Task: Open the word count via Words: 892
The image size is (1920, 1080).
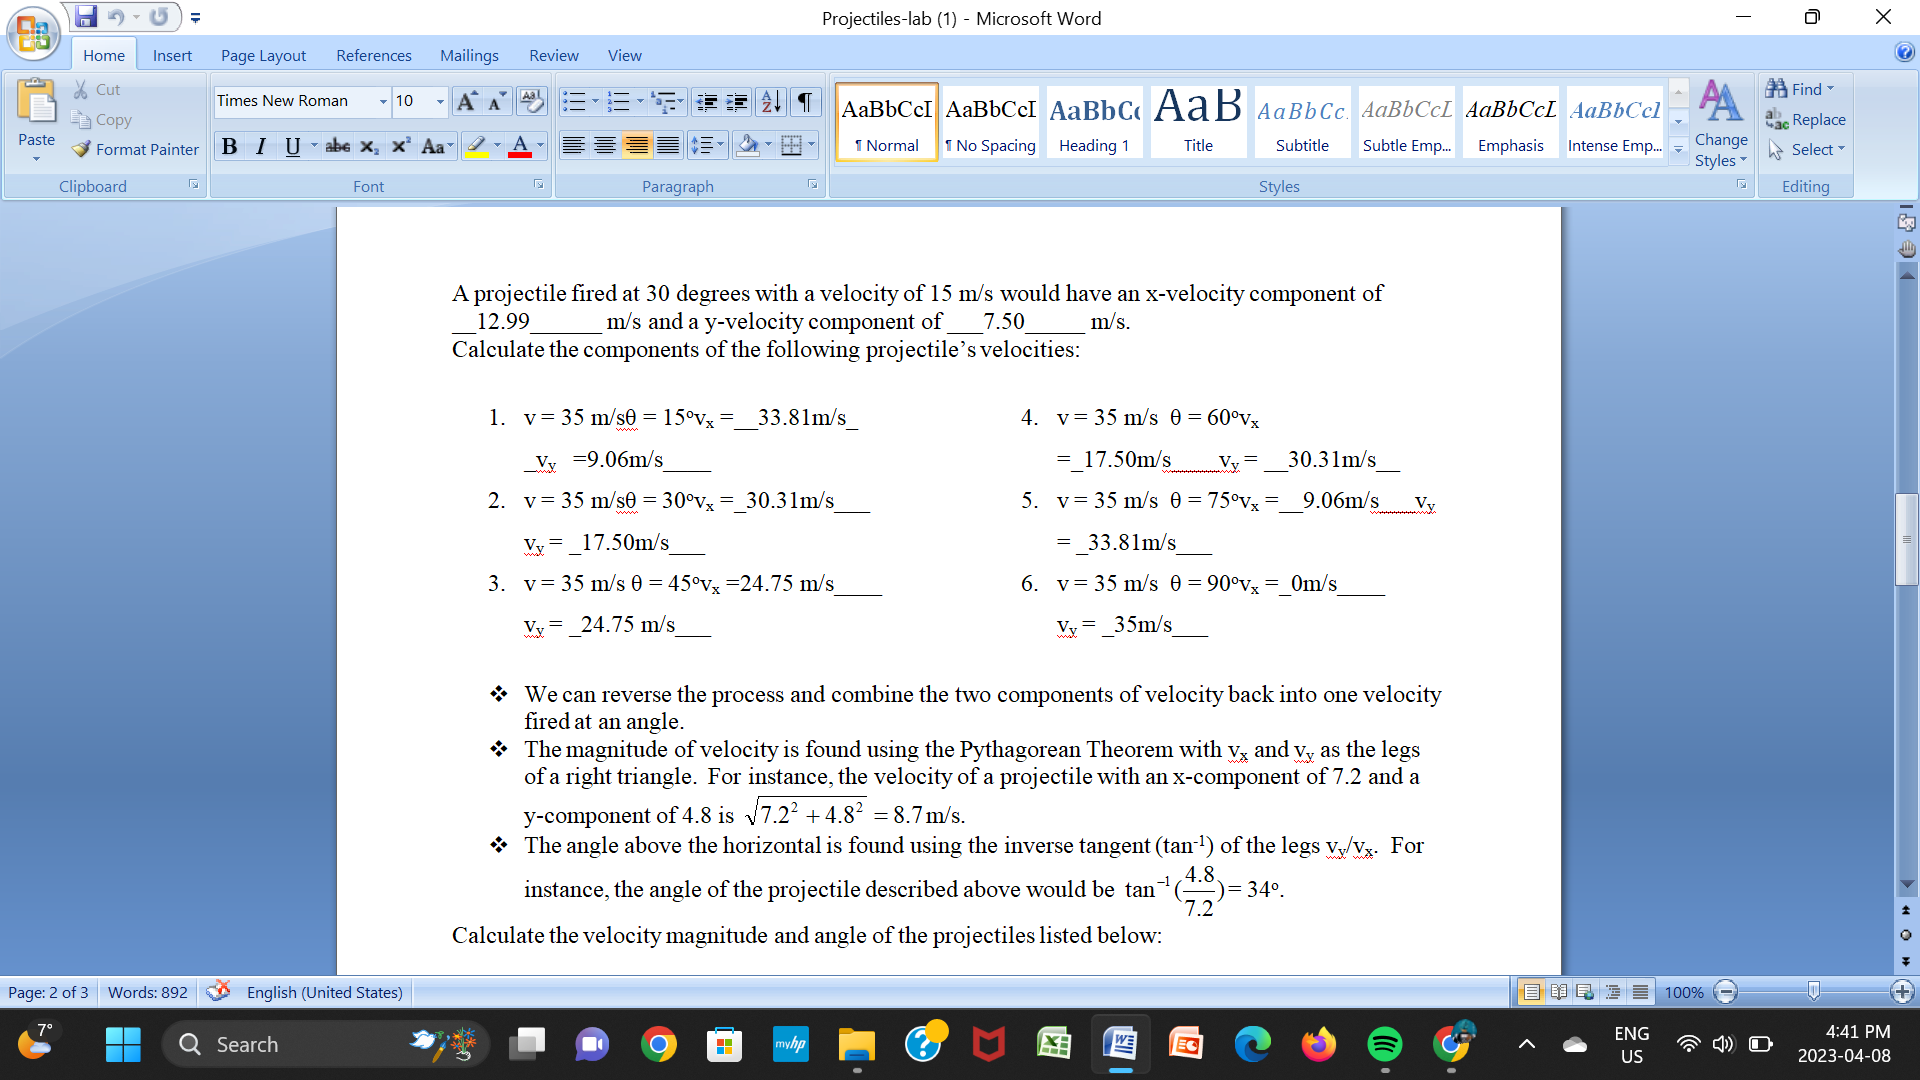Action: tap(146, 992)
